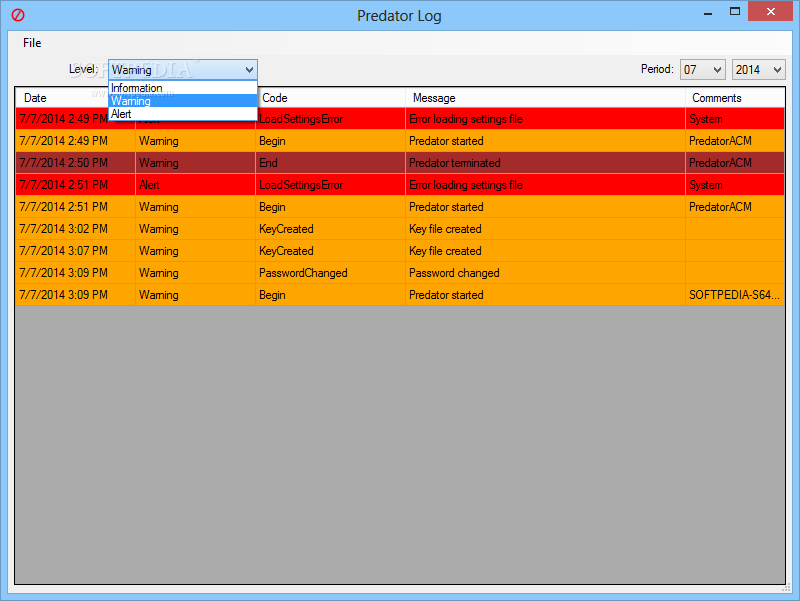Image resolution: width=800 pixels, height=601 pixels.
Task: Collapse the Level dropdown showing Warning
Action: point(183,70)
